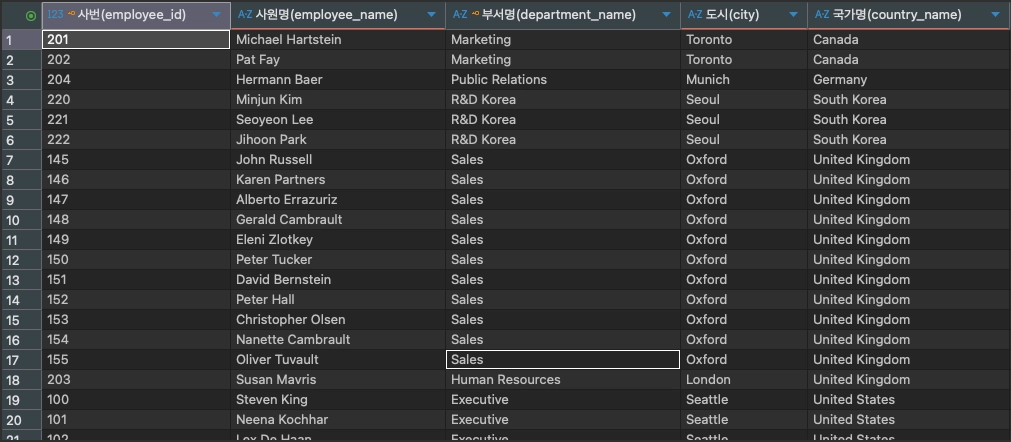1011x442 pixels.
Task: Select the cell John Russell
Action: pos(338,160)
